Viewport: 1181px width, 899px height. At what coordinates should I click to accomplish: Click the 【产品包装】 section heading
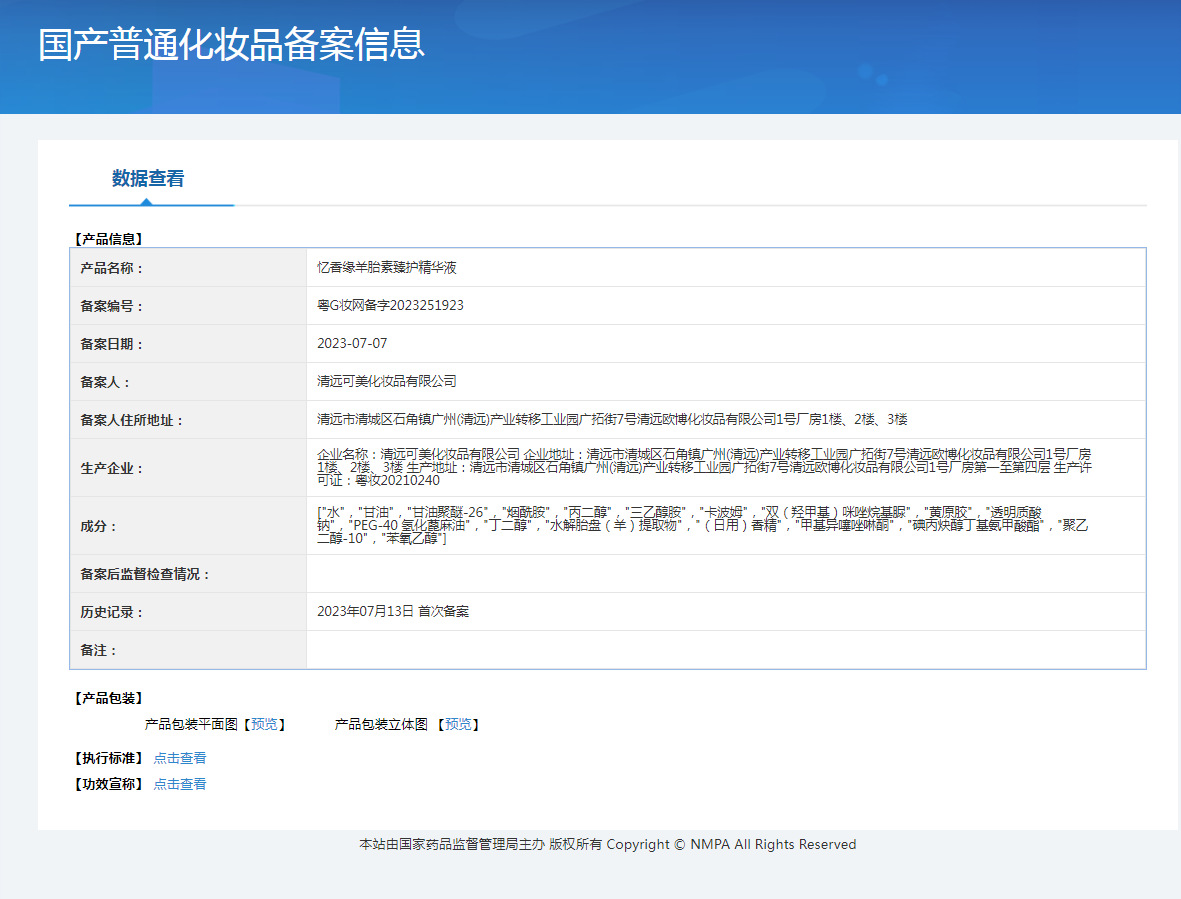109,698
